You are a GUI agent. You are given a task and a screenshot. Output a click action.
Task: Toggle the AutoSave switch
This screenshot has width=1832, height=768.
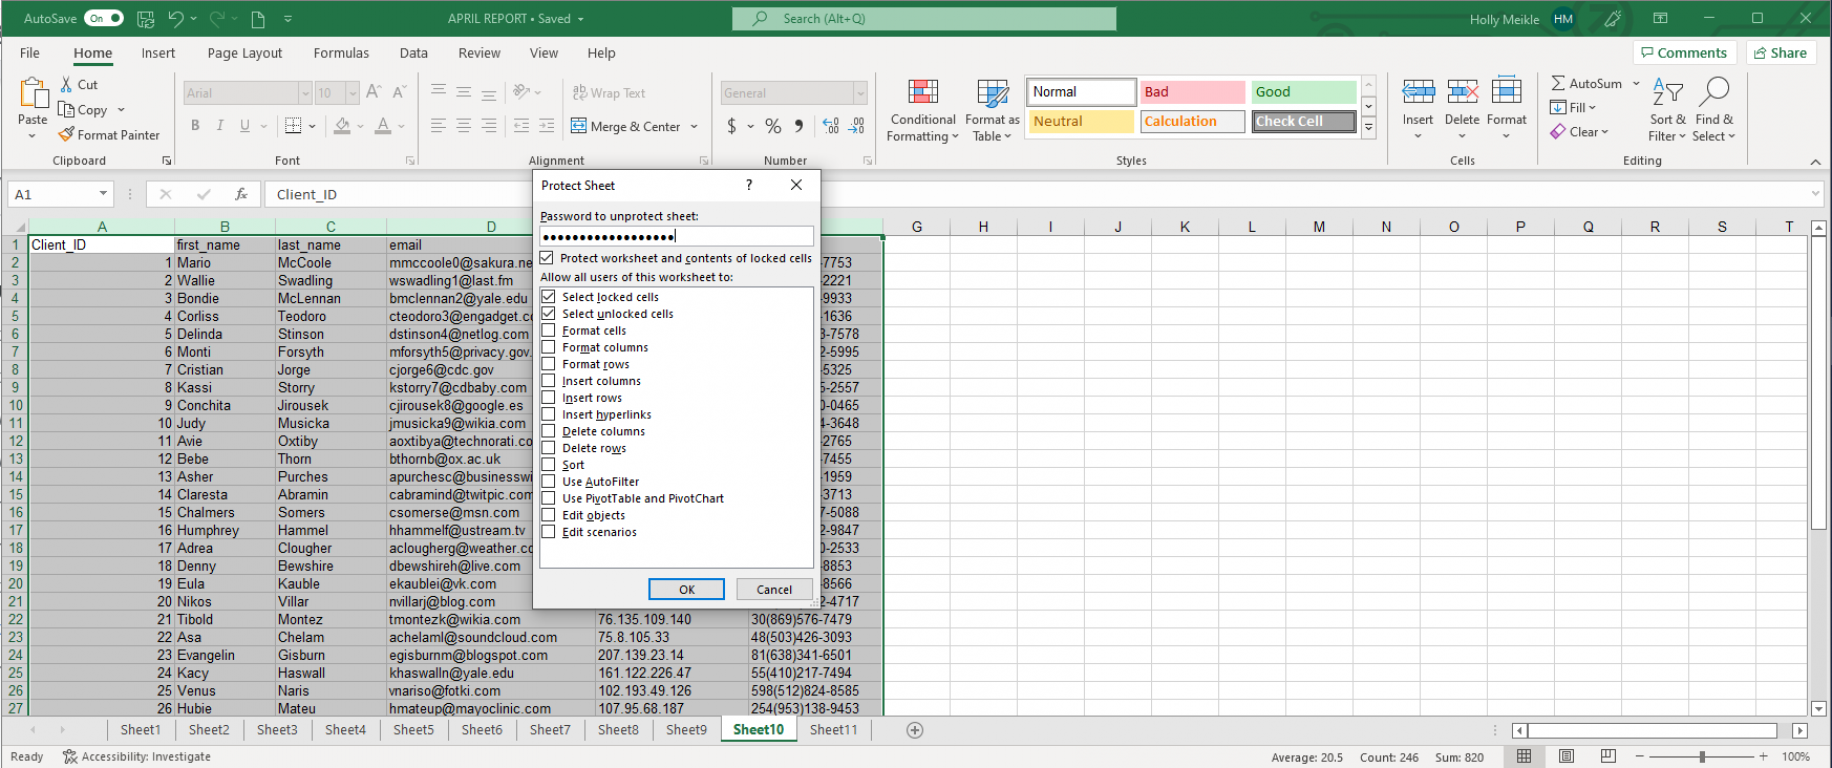[x=104, y=19]
